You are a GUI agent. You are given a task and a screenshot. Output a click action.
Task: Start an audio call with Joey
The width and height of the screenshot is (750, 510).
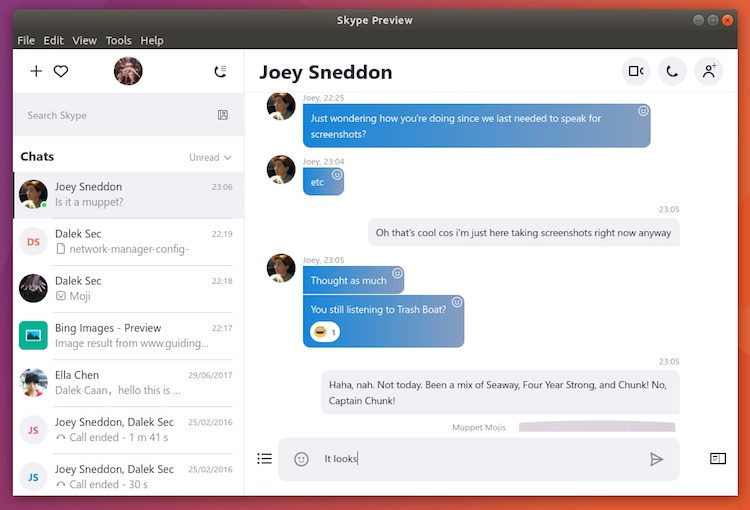coord(672,71)
